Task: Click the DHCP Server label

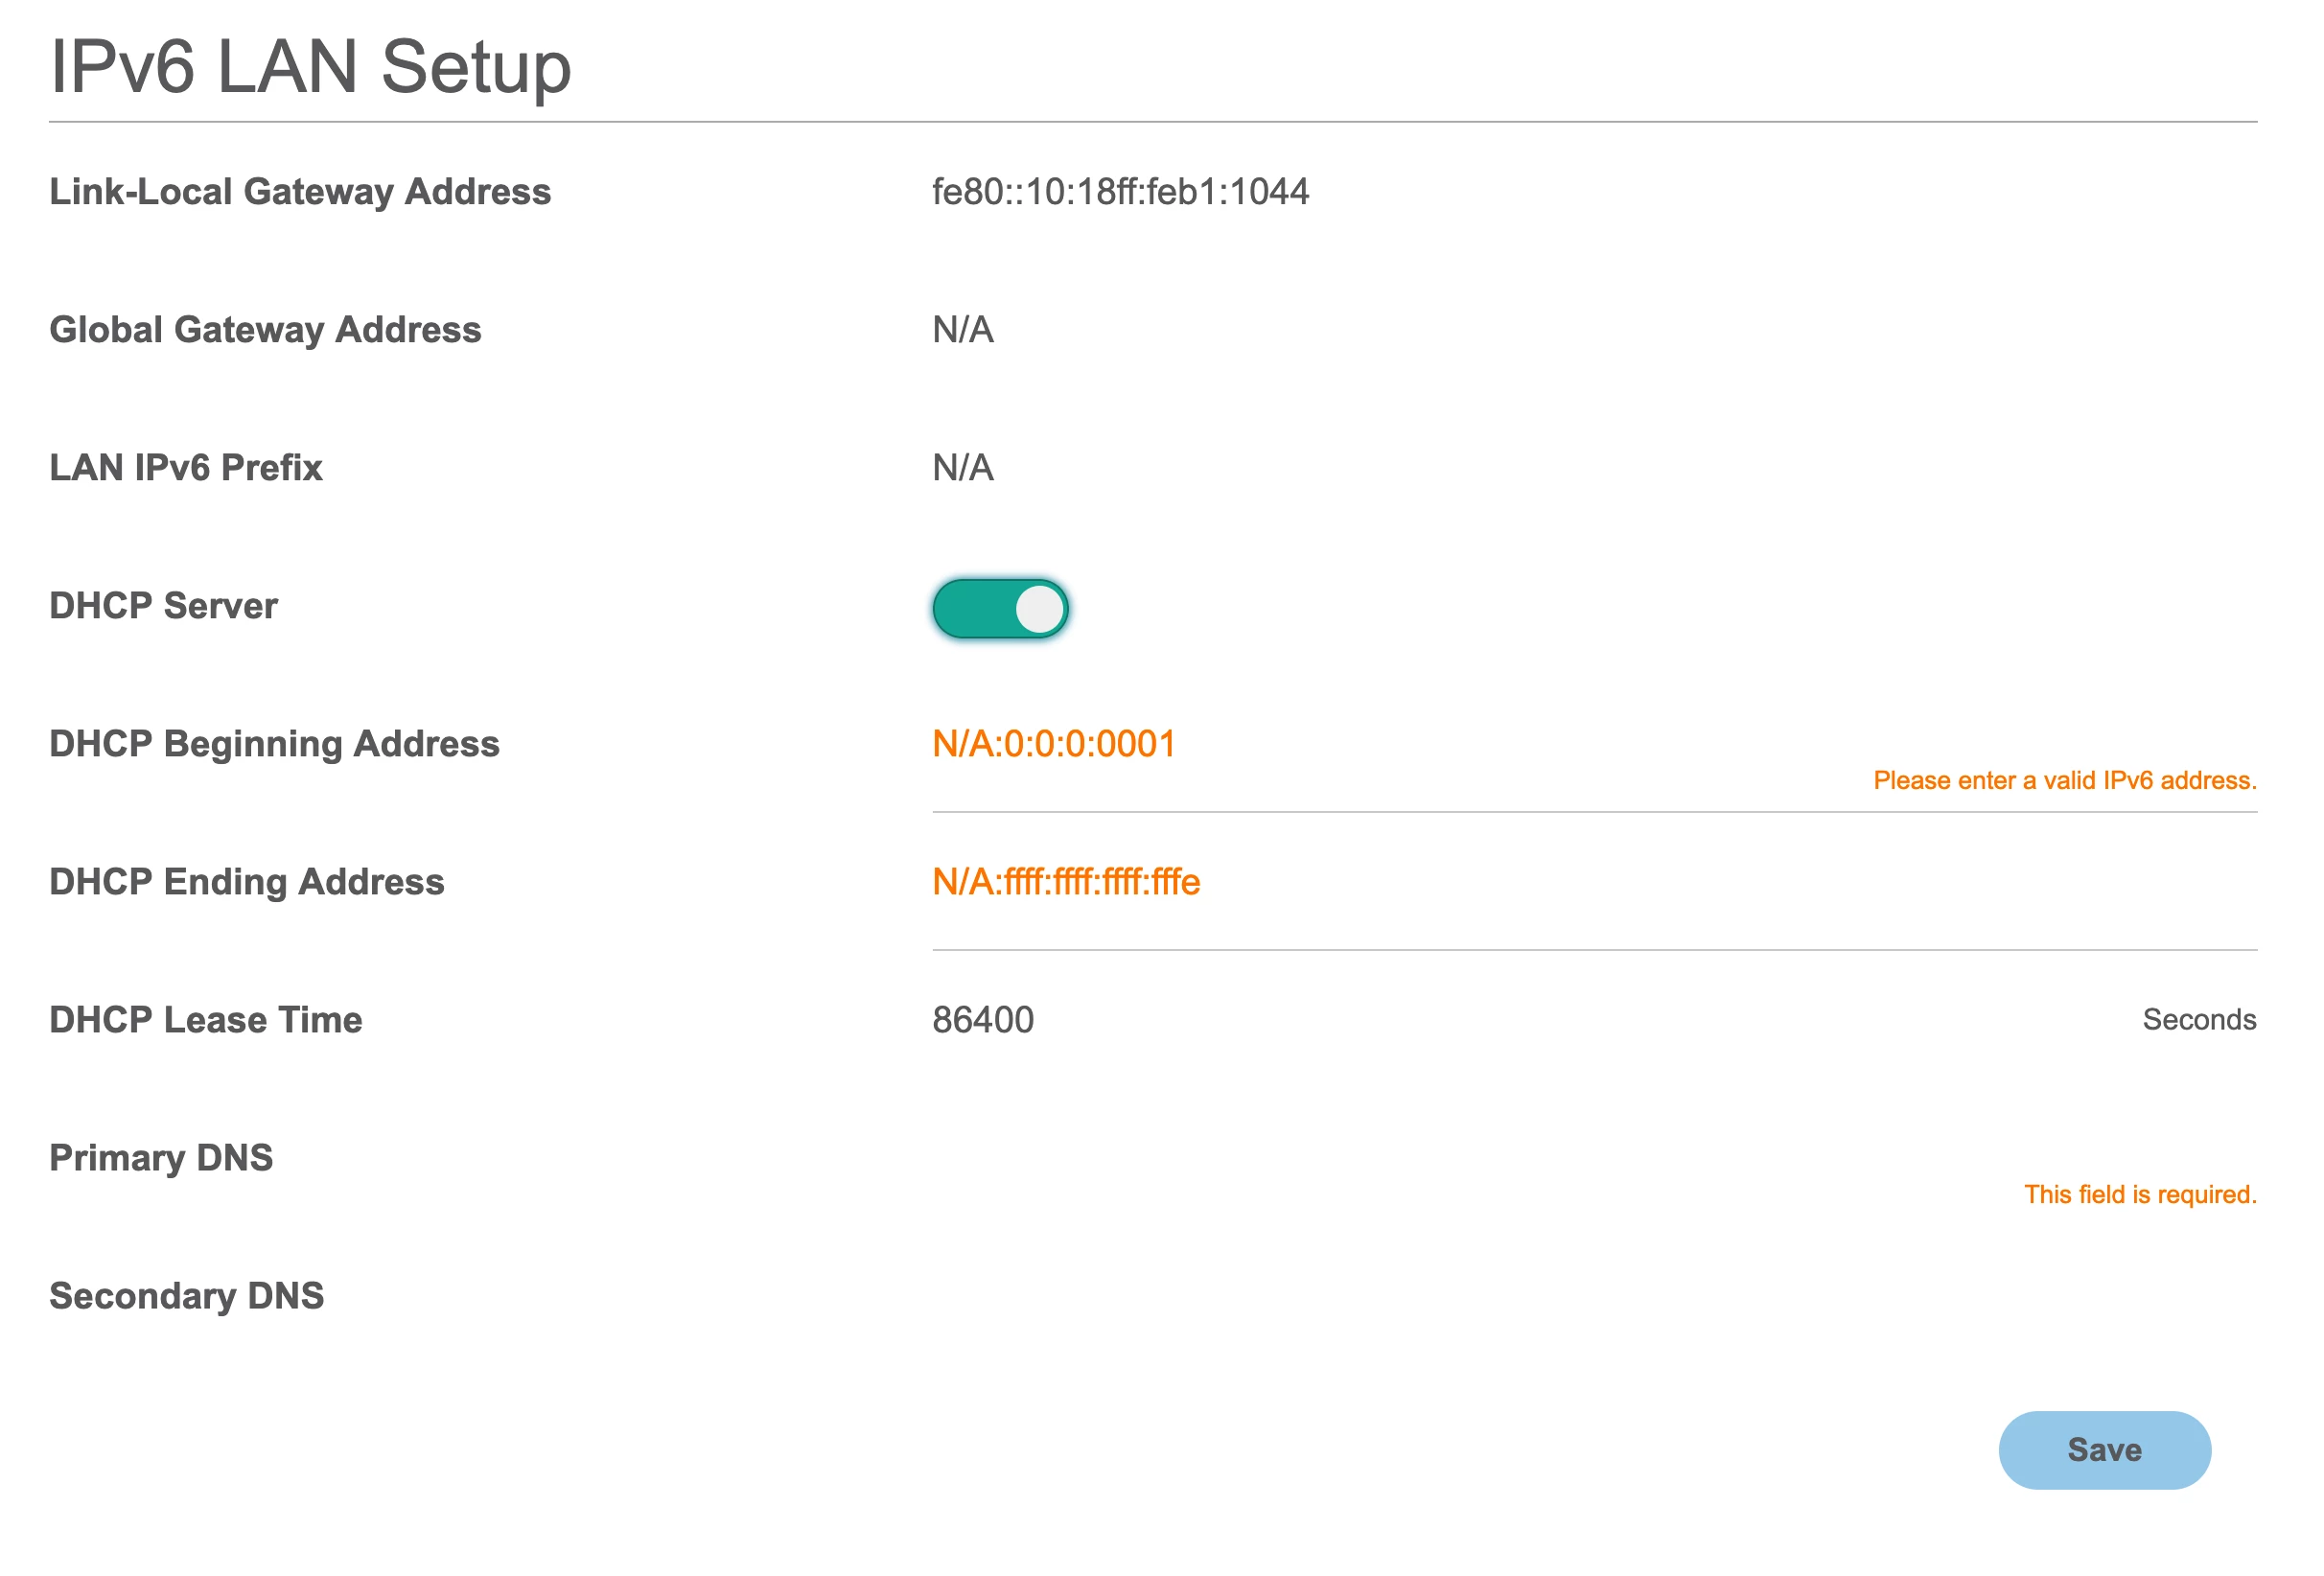Action: [164, 606]
